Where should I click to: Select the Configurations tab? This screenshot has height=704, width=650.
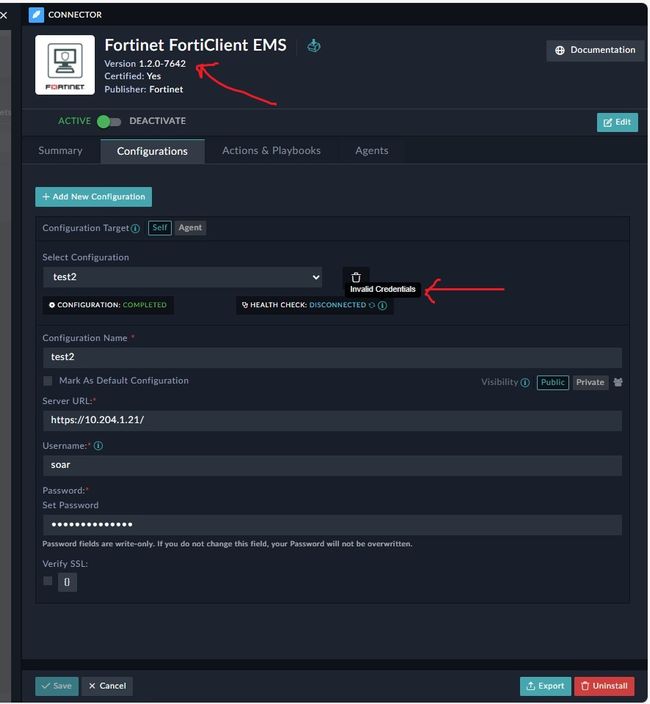coord(152,151)
